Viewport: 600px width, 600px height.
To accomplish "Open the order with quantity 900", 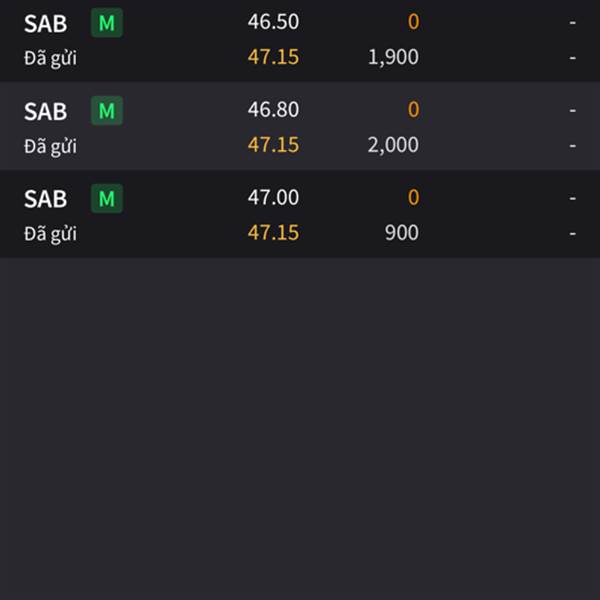I will point(300,214).
